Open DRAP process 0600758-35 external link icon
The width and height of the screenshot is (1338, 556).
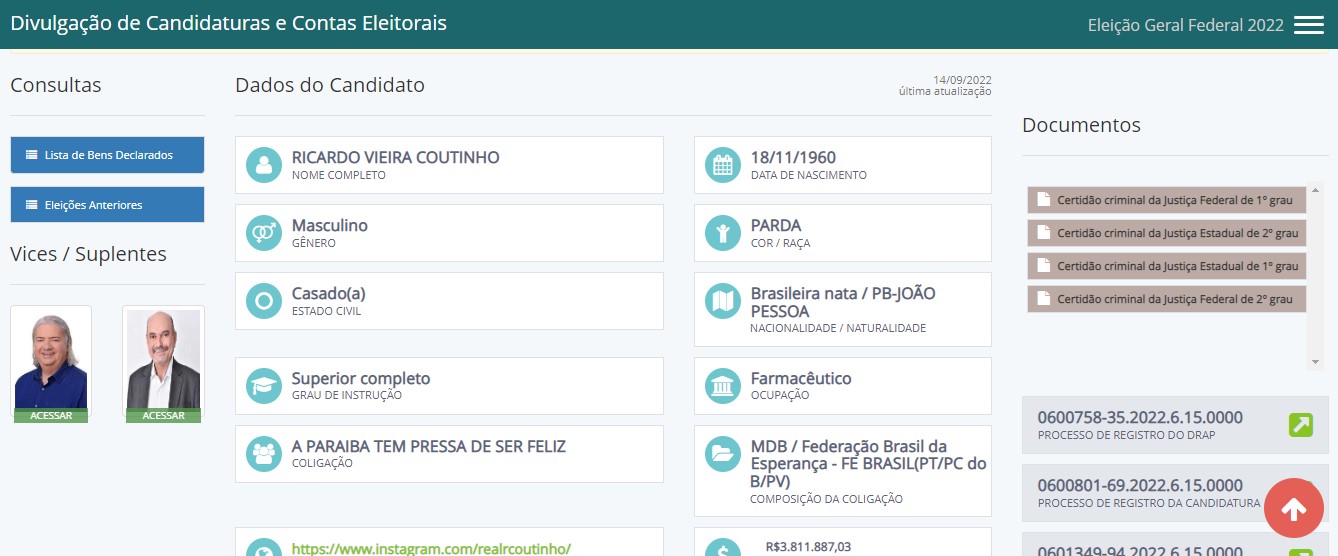(1300, 425)
